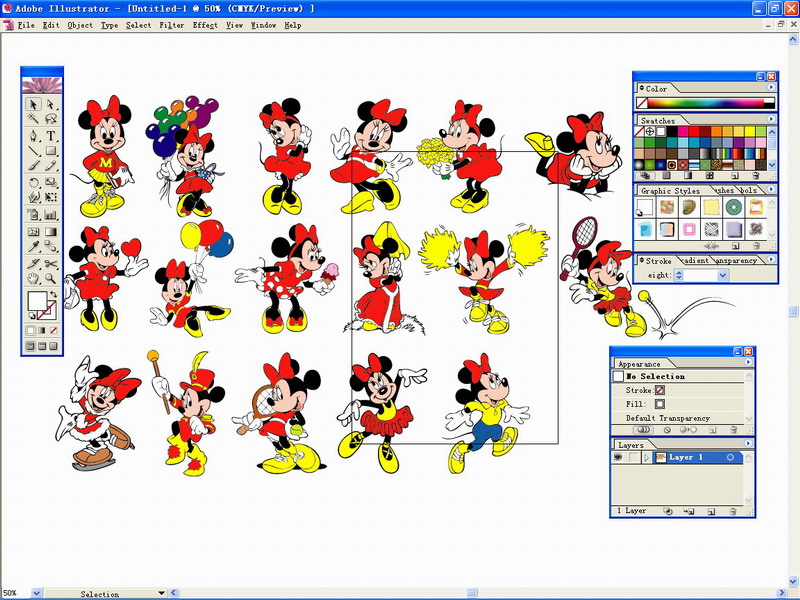Click the Stroke weight stepper arrows
Image resolution: width=800 pixels, height=600 pixels.
click(679, 276)
